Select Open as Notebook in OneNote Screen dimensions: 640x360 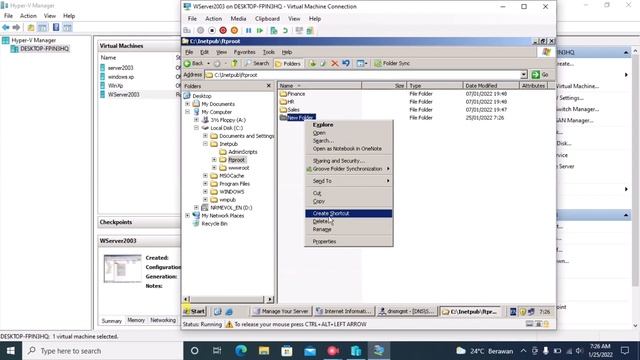[x=349, y=149]
